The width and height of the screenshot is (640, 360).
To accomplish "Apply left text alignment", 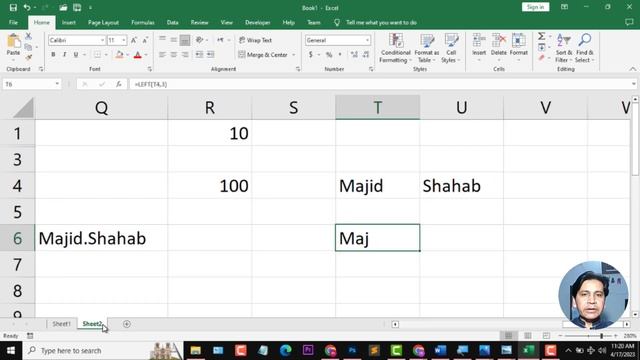I will [x=162, y=54].
